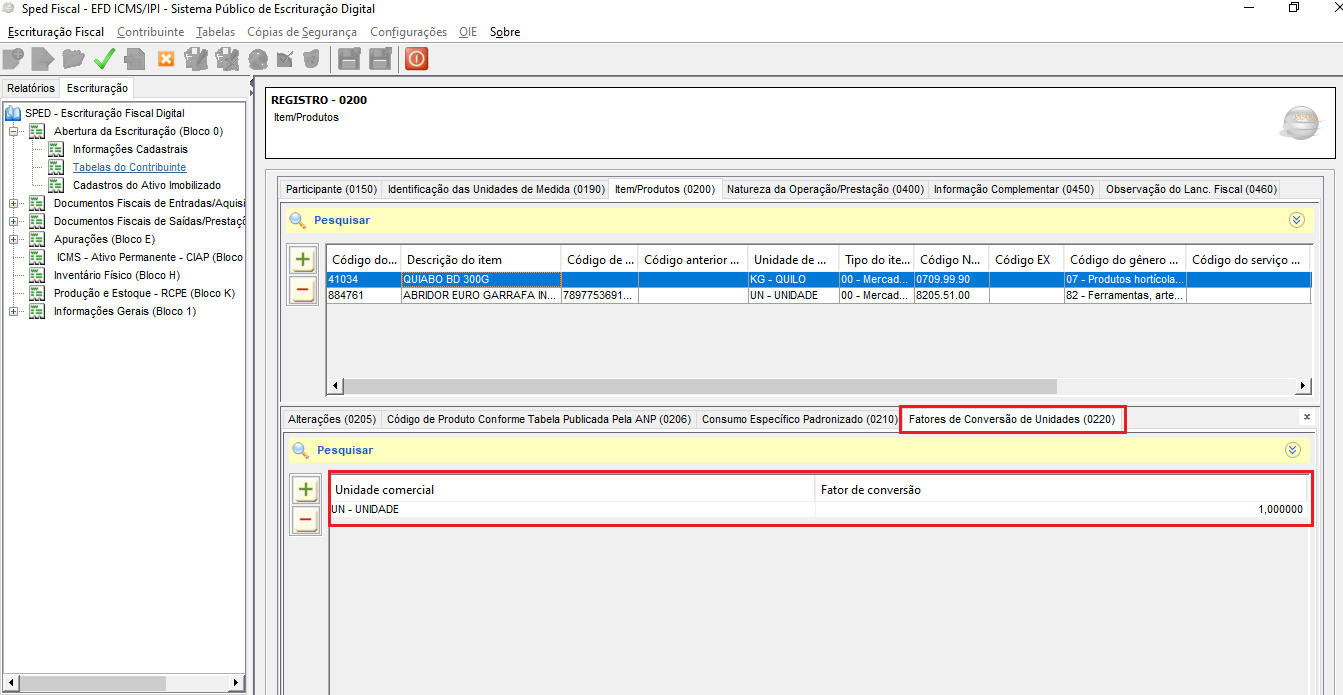Image resolution: width=1343 pixels, height=695 pixels.
Task: Click the items table horizontal scrollbar
Action: [x=700, y=386]
